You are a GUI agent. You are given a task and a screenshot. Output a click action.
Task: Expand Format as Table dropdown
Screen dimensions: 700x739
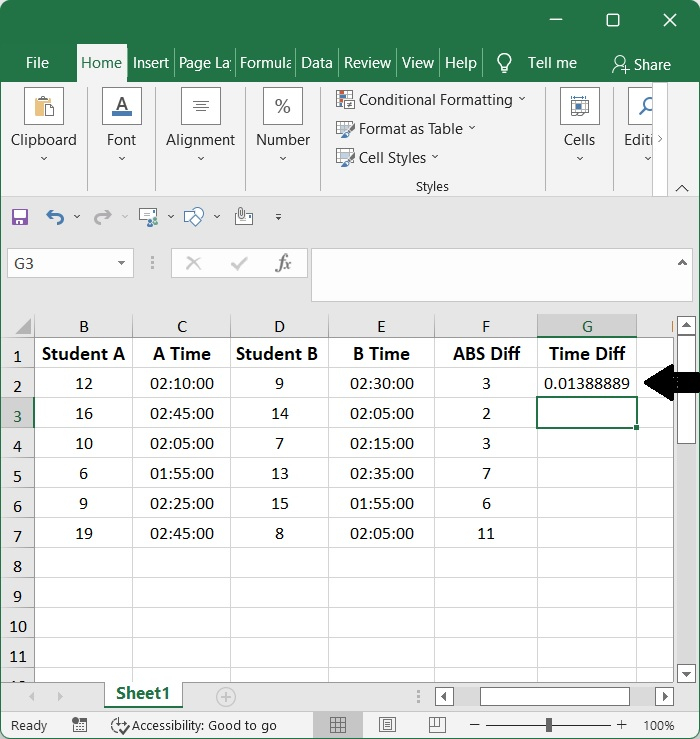click(472, 128)
